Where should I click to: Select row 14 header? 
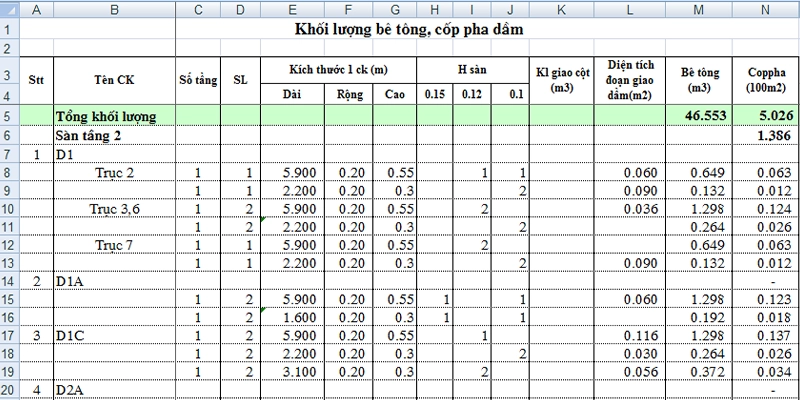click(7, 281)
